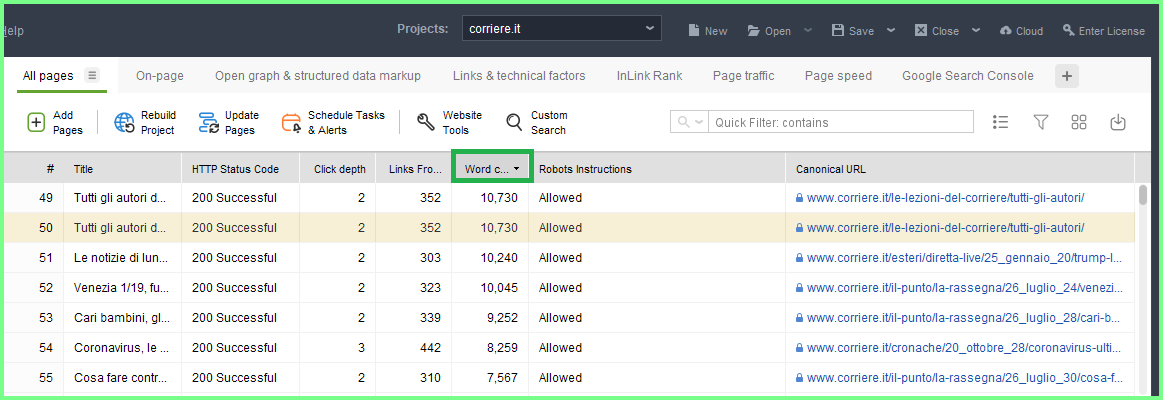
Task: Sort by Links From column header
Action: tap(413, 169)
